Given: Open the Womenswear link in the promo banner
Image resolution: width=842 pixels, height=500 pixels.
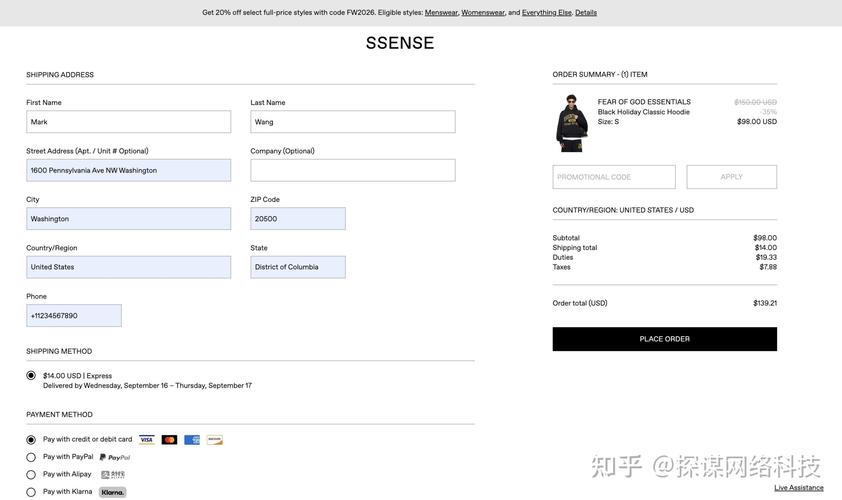Looking at the screenshot, I should coord(483,12).
